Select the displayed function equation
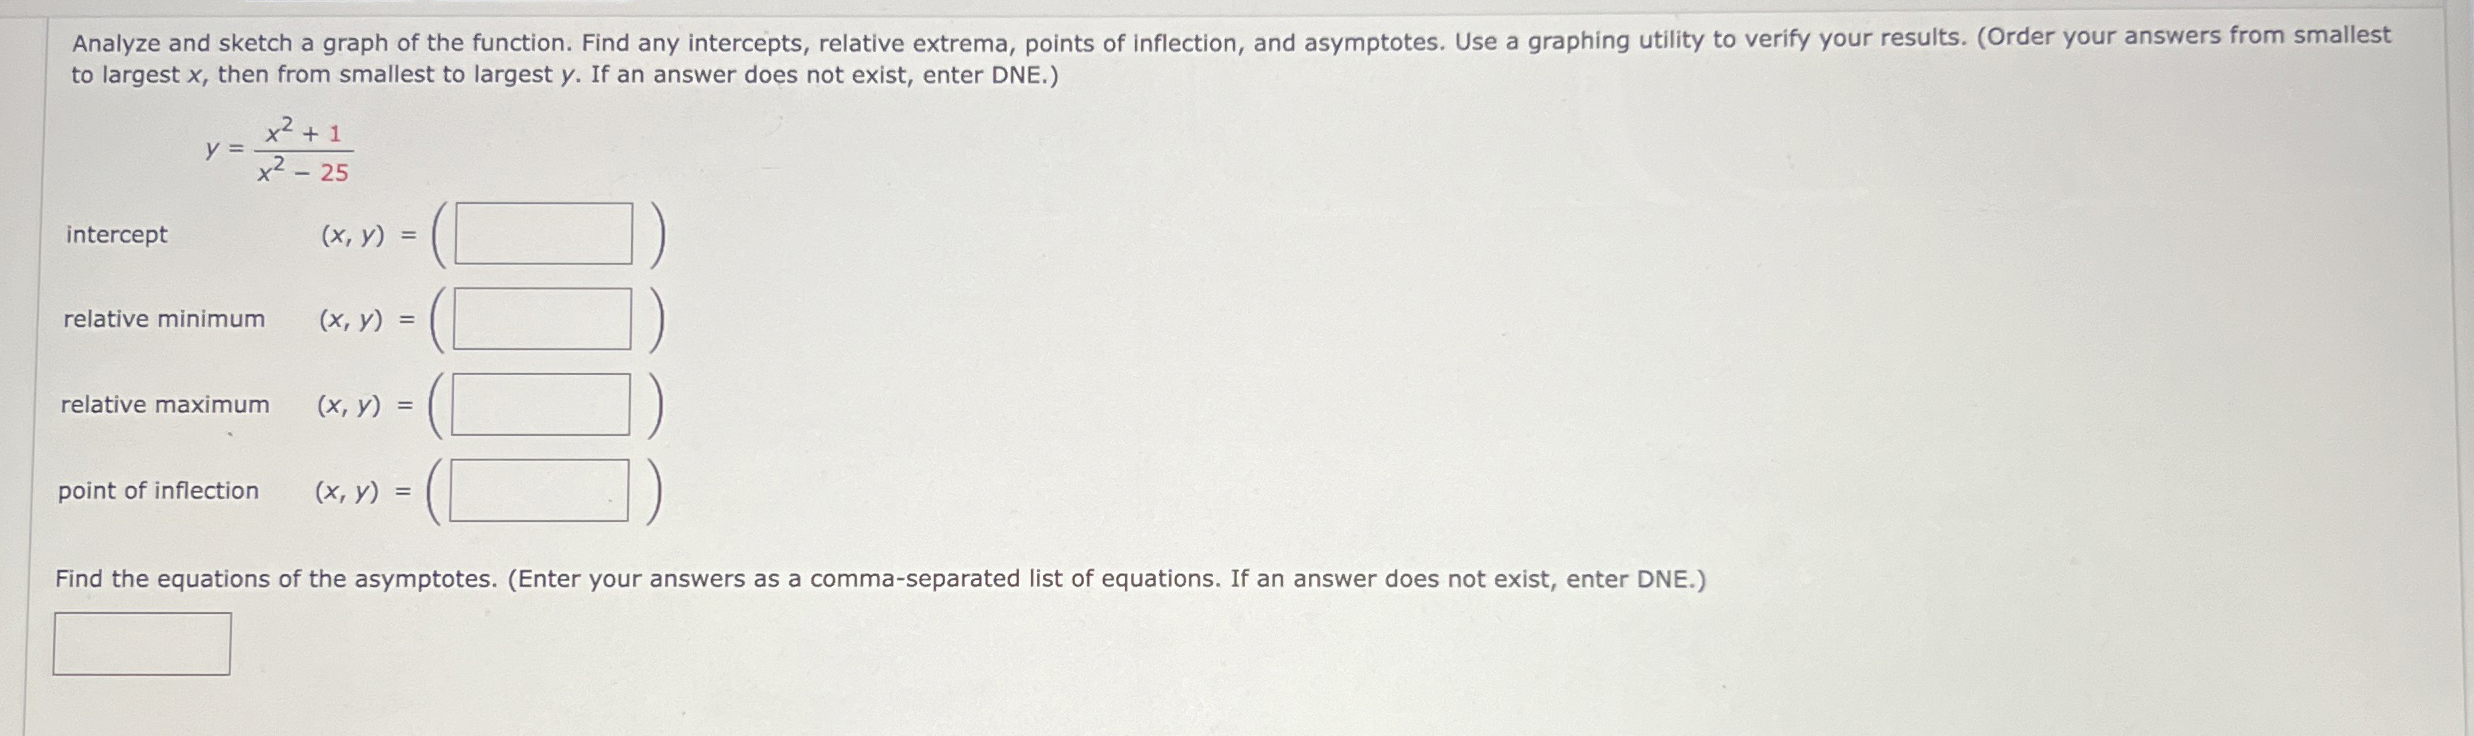This screenshot has height=736, width=2474. [x=280, y=150]
